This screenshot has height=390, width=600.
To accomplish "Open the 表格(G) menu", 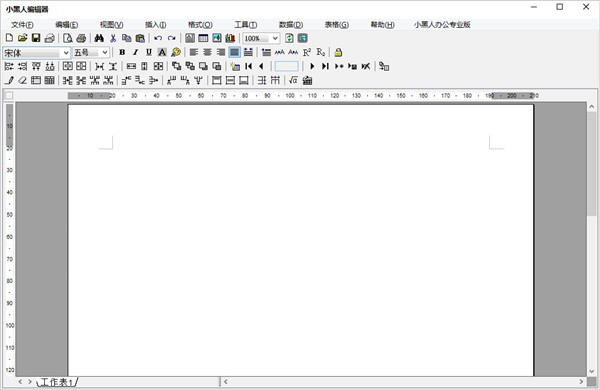I will coord(337,24).
